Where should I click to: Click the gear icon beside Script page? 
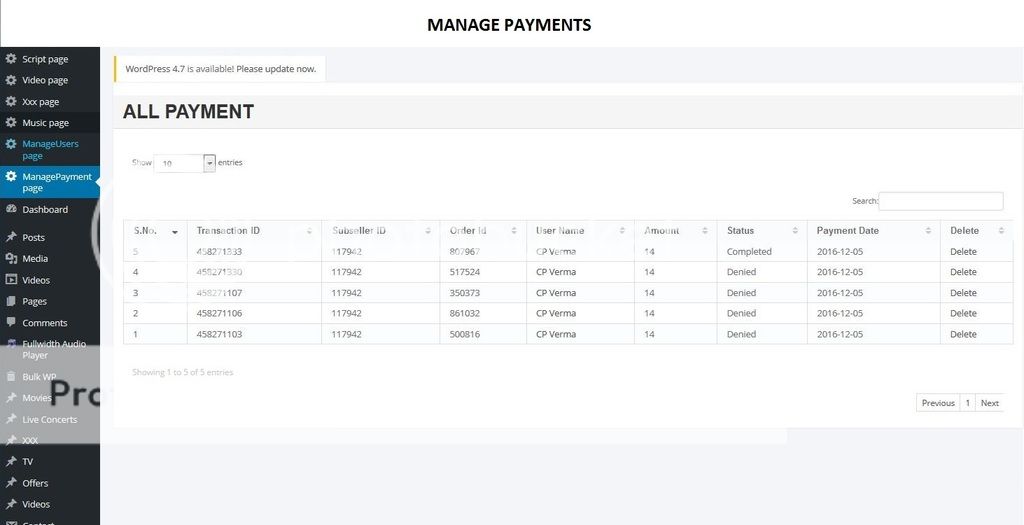tap(10, 59)
